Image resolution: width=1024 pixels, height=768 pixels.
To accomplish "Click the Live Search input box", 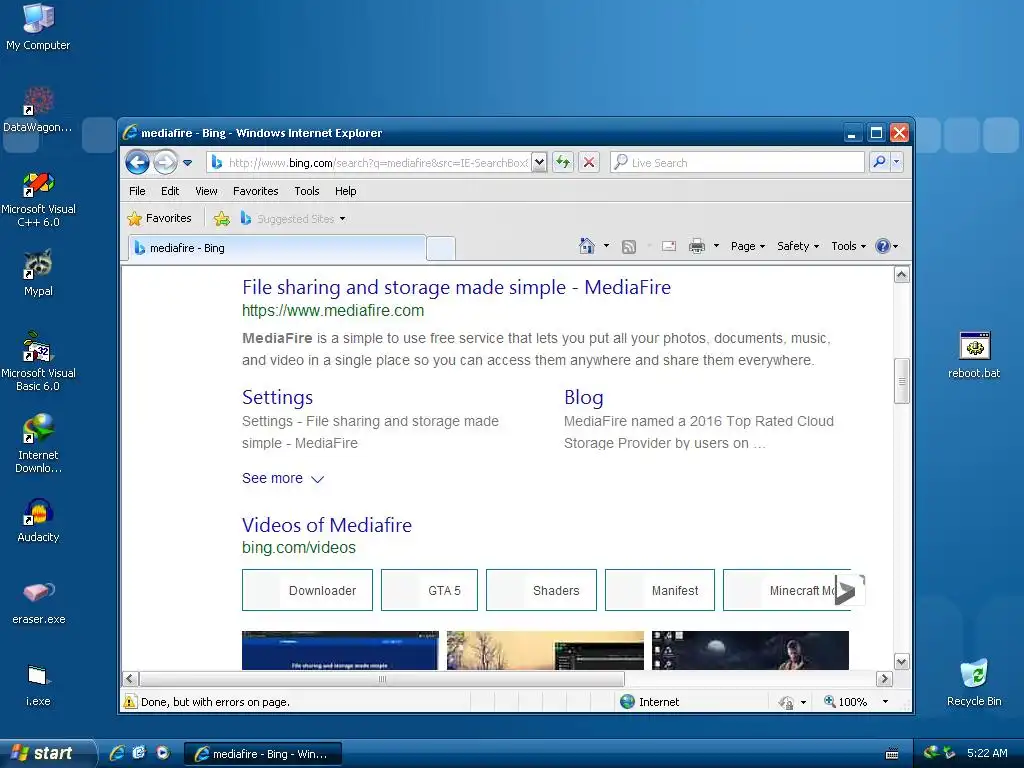I will tap(737, 163).
